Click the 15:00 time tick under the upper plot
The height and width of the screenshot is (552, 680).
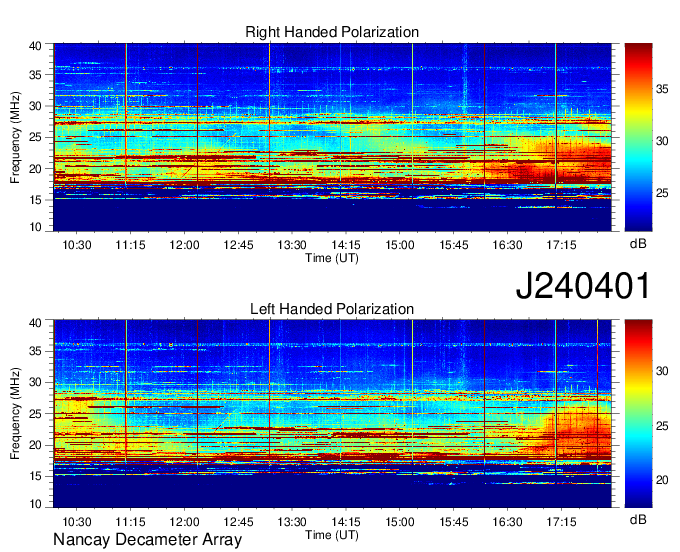tap(400, 245)
